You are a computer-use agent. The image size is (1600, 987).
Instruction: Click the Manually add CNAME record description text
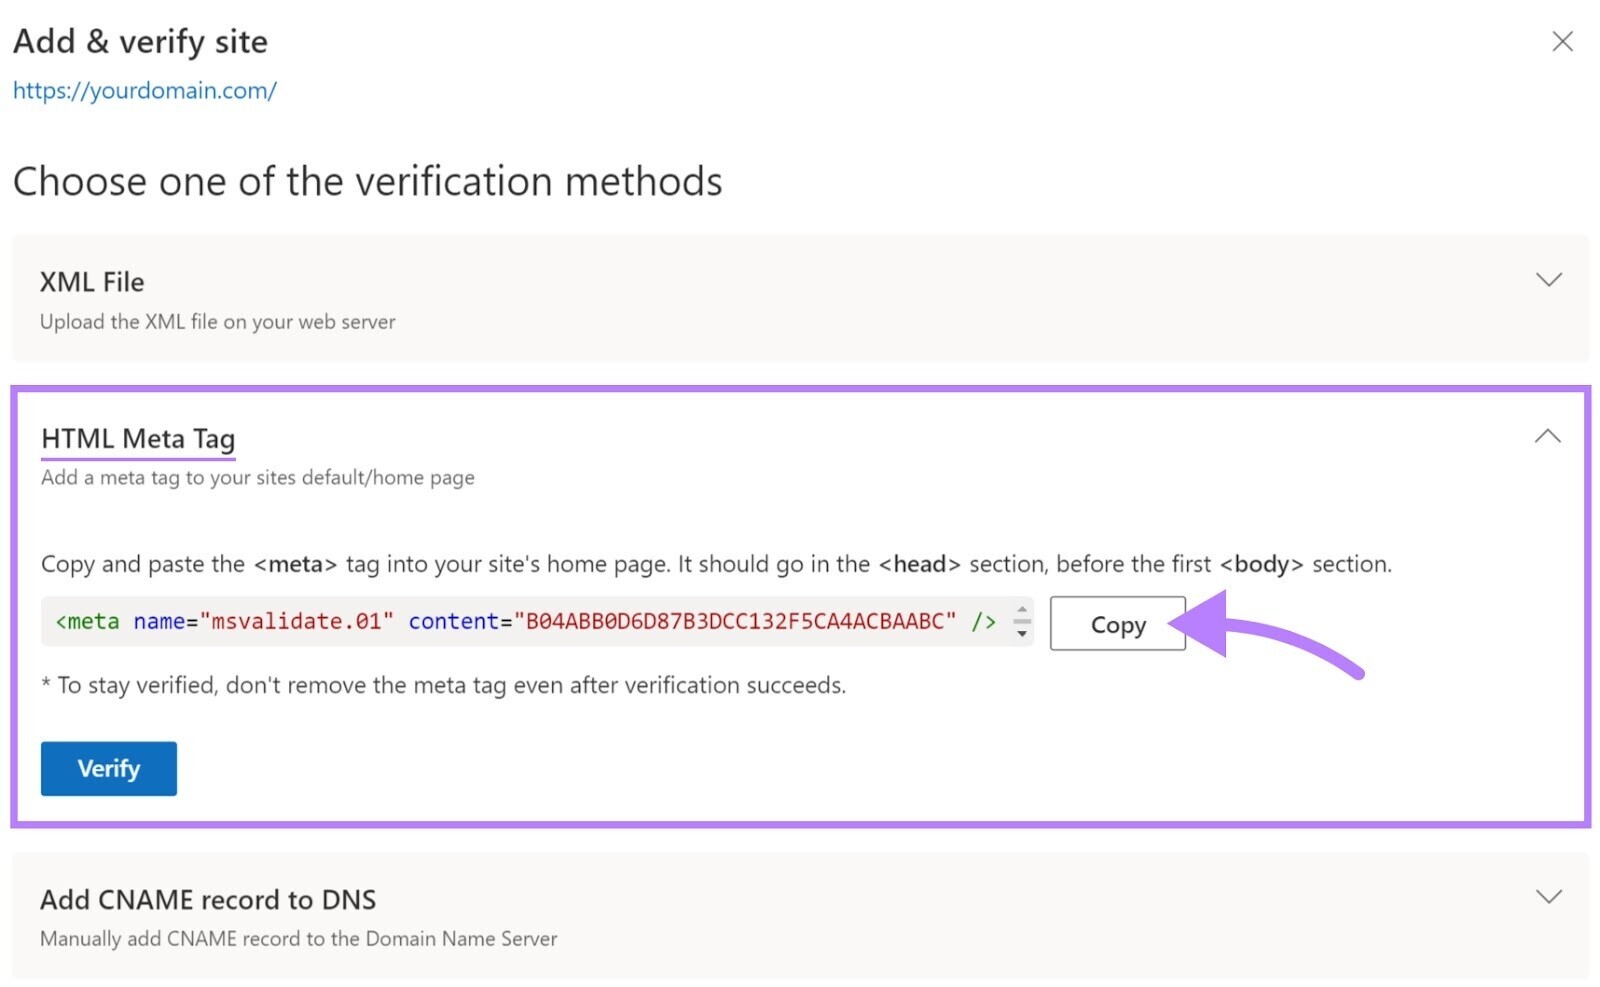click(298, 938)
